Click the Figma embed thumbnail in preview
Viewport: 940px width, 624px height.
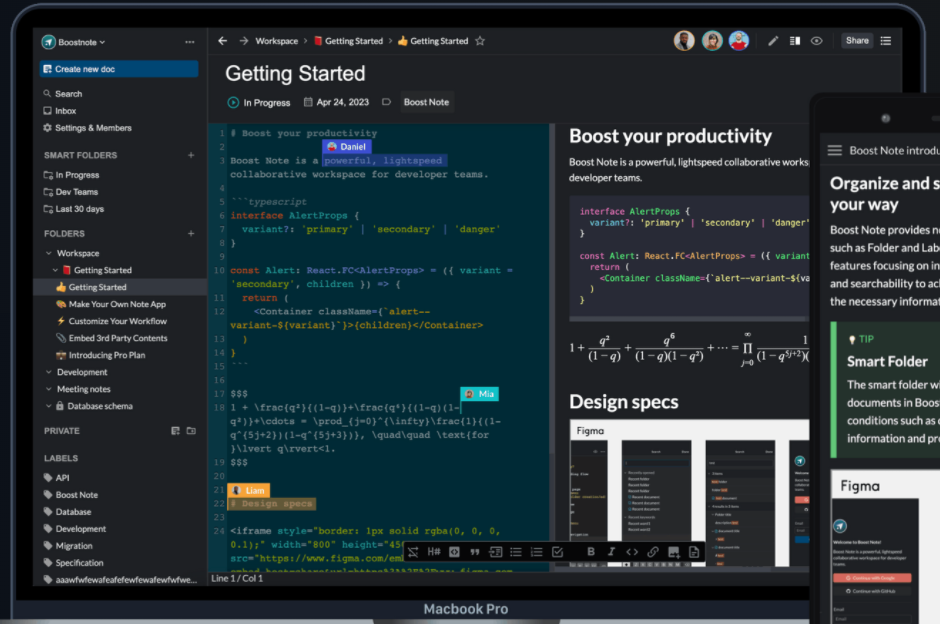pyautogui.click(x=689, y=493)
